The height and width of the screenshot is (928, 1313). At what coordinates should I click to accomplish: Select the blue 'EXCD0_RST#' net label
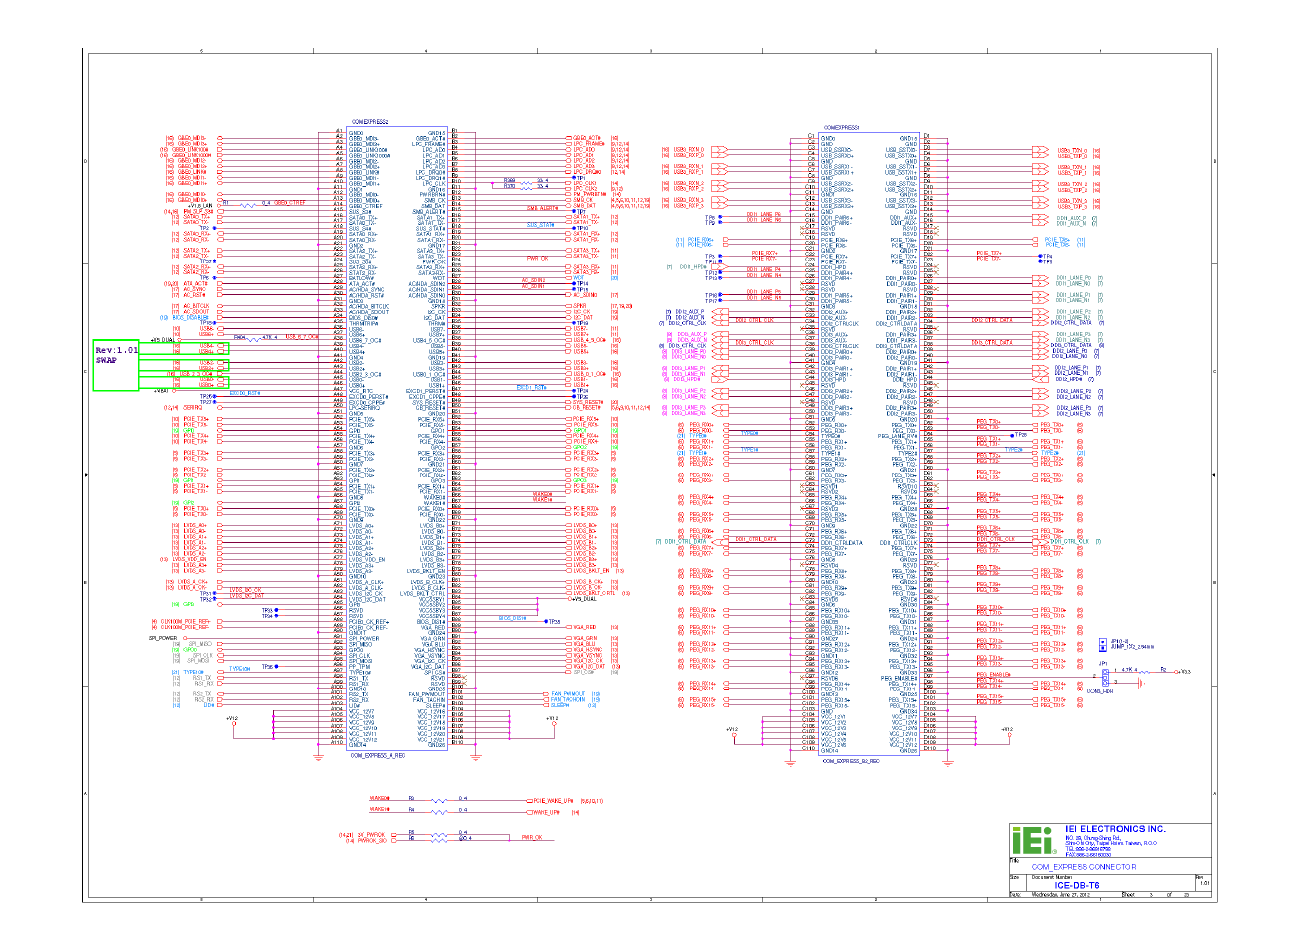click(x=245, y=392)
